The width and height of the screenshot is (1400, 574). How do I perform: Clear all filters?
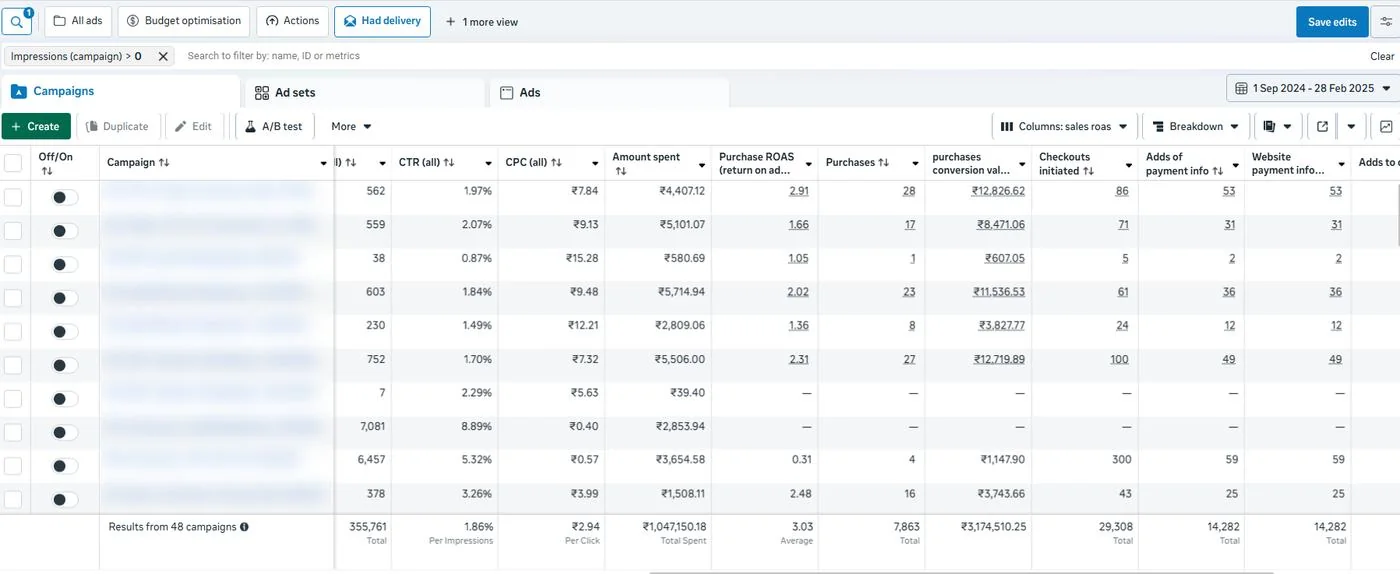(x=1382, y=57)
